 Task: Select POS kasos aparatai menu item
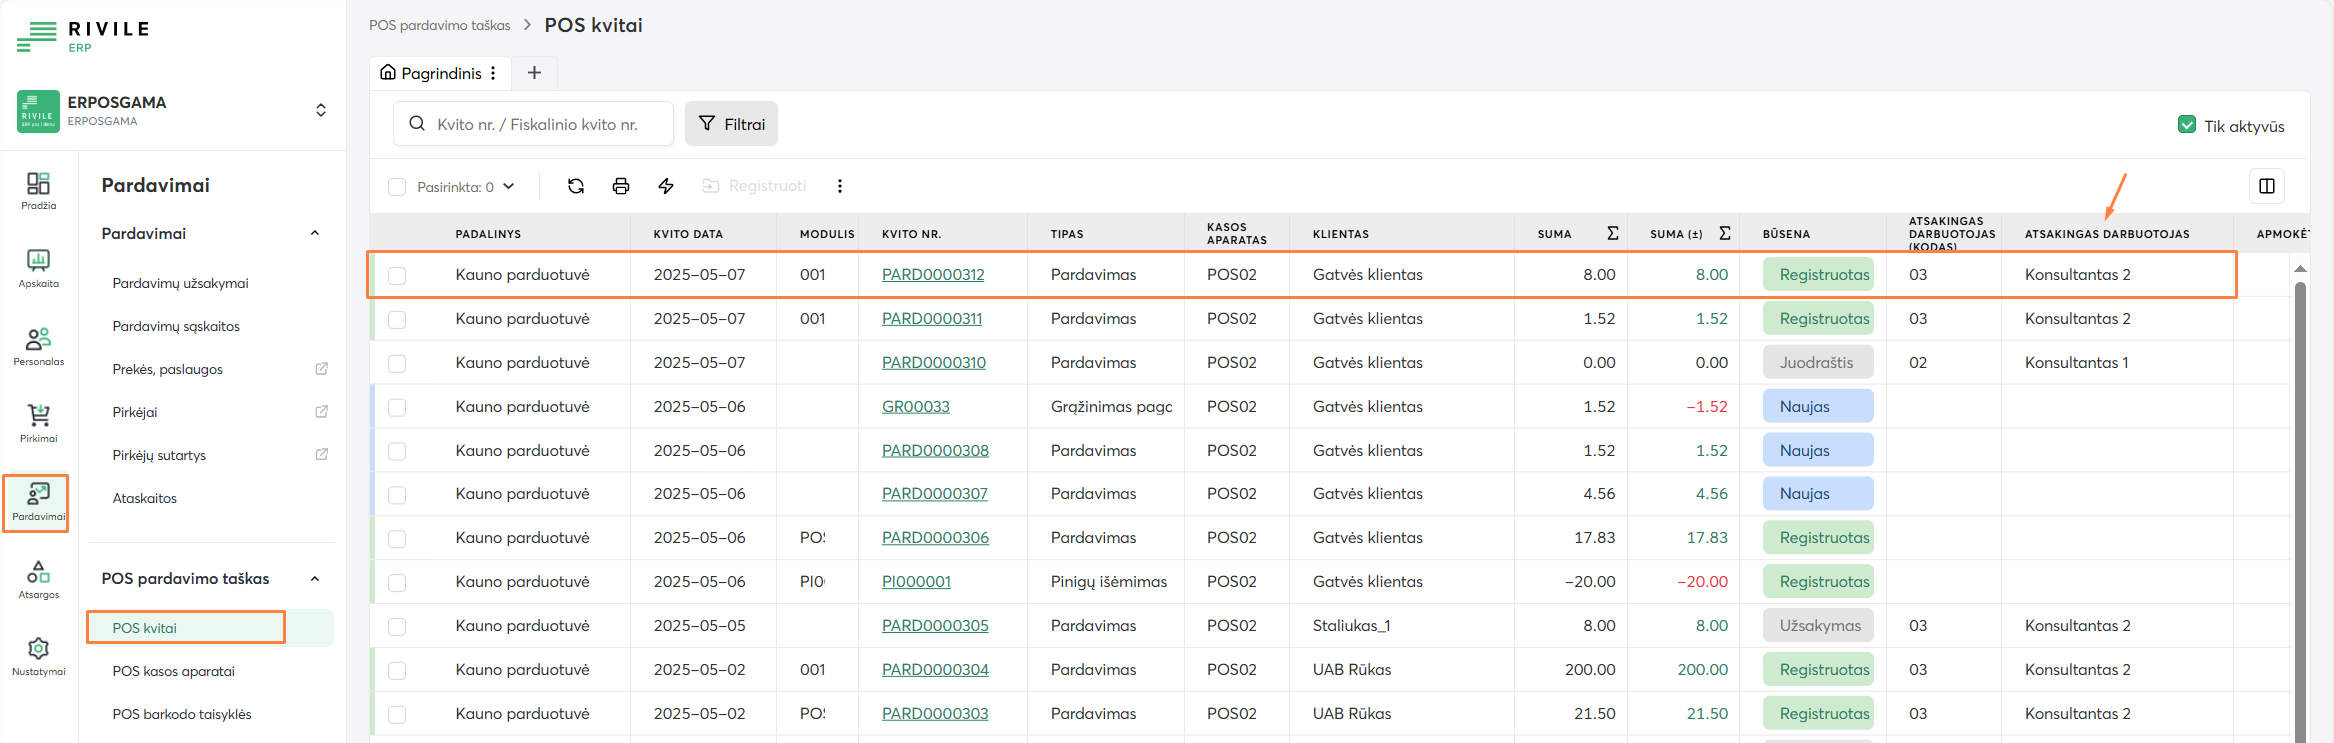coord(173,671)
